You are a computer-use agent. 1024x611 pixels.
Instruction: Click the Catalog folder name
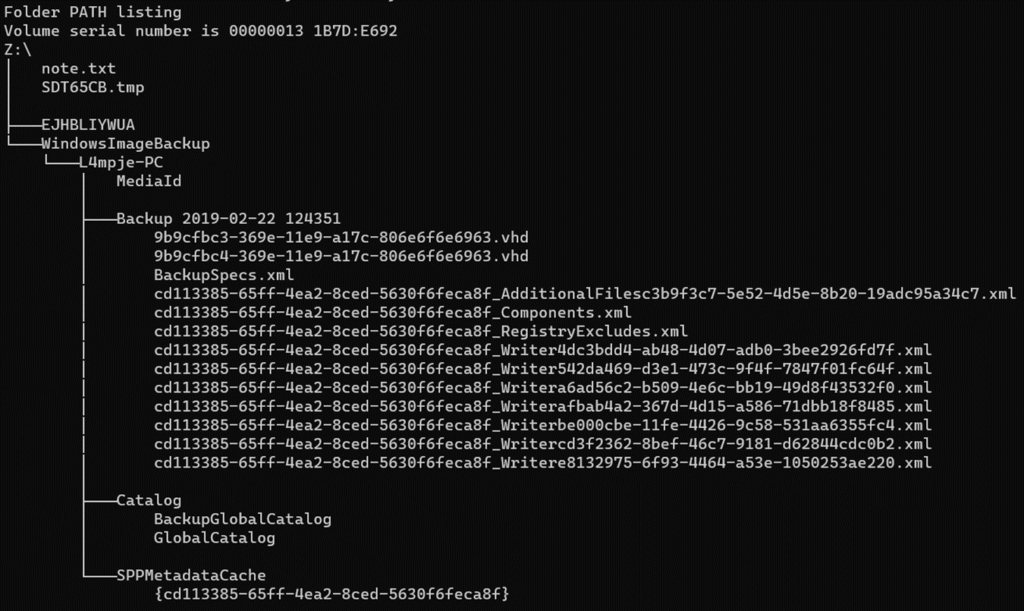pyautogui.click(x=149, y=500)
